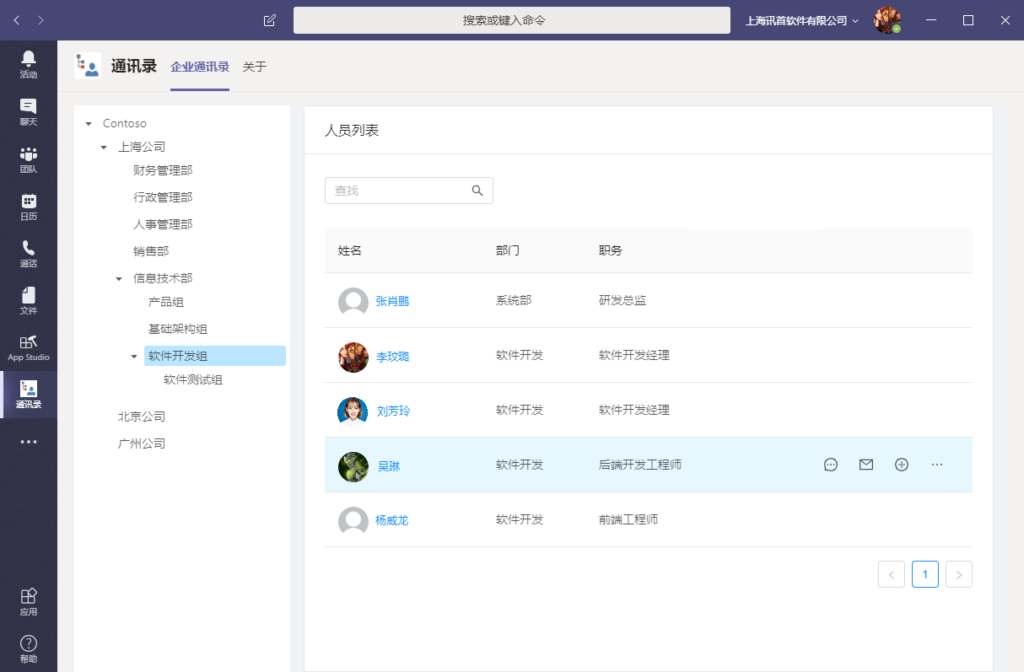1024x672 pixels.
Task: Collapse the 信息技术部 node arrow
Action: point(119,279)
